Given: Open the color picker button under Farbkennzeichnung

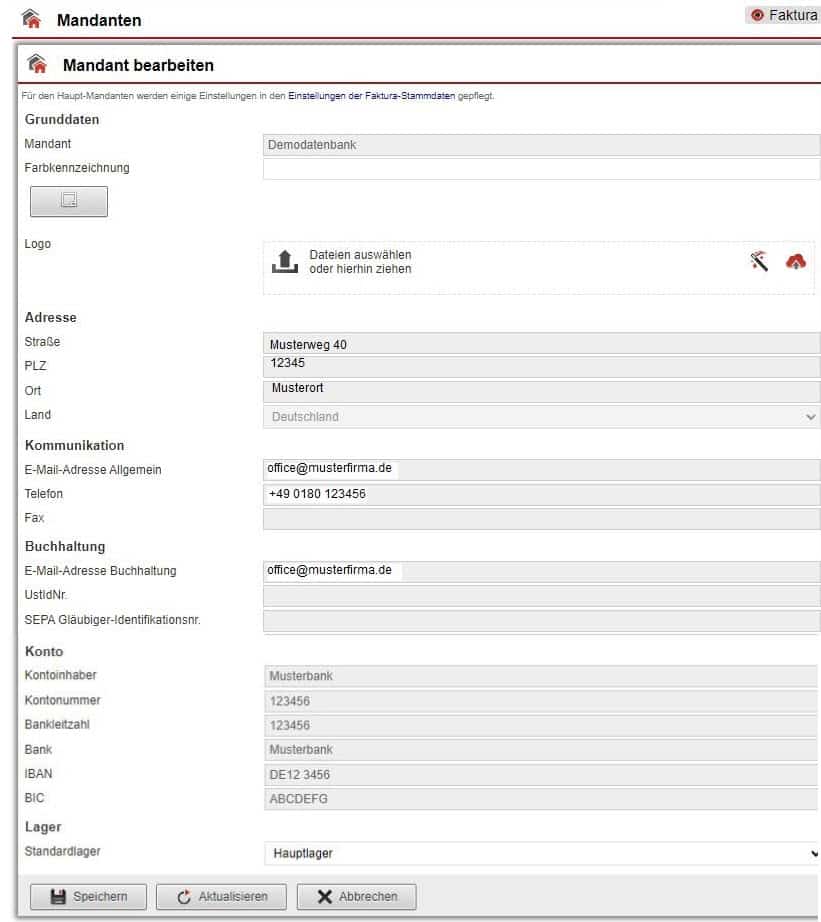Looking at the screenshot, I should (69, 201).
